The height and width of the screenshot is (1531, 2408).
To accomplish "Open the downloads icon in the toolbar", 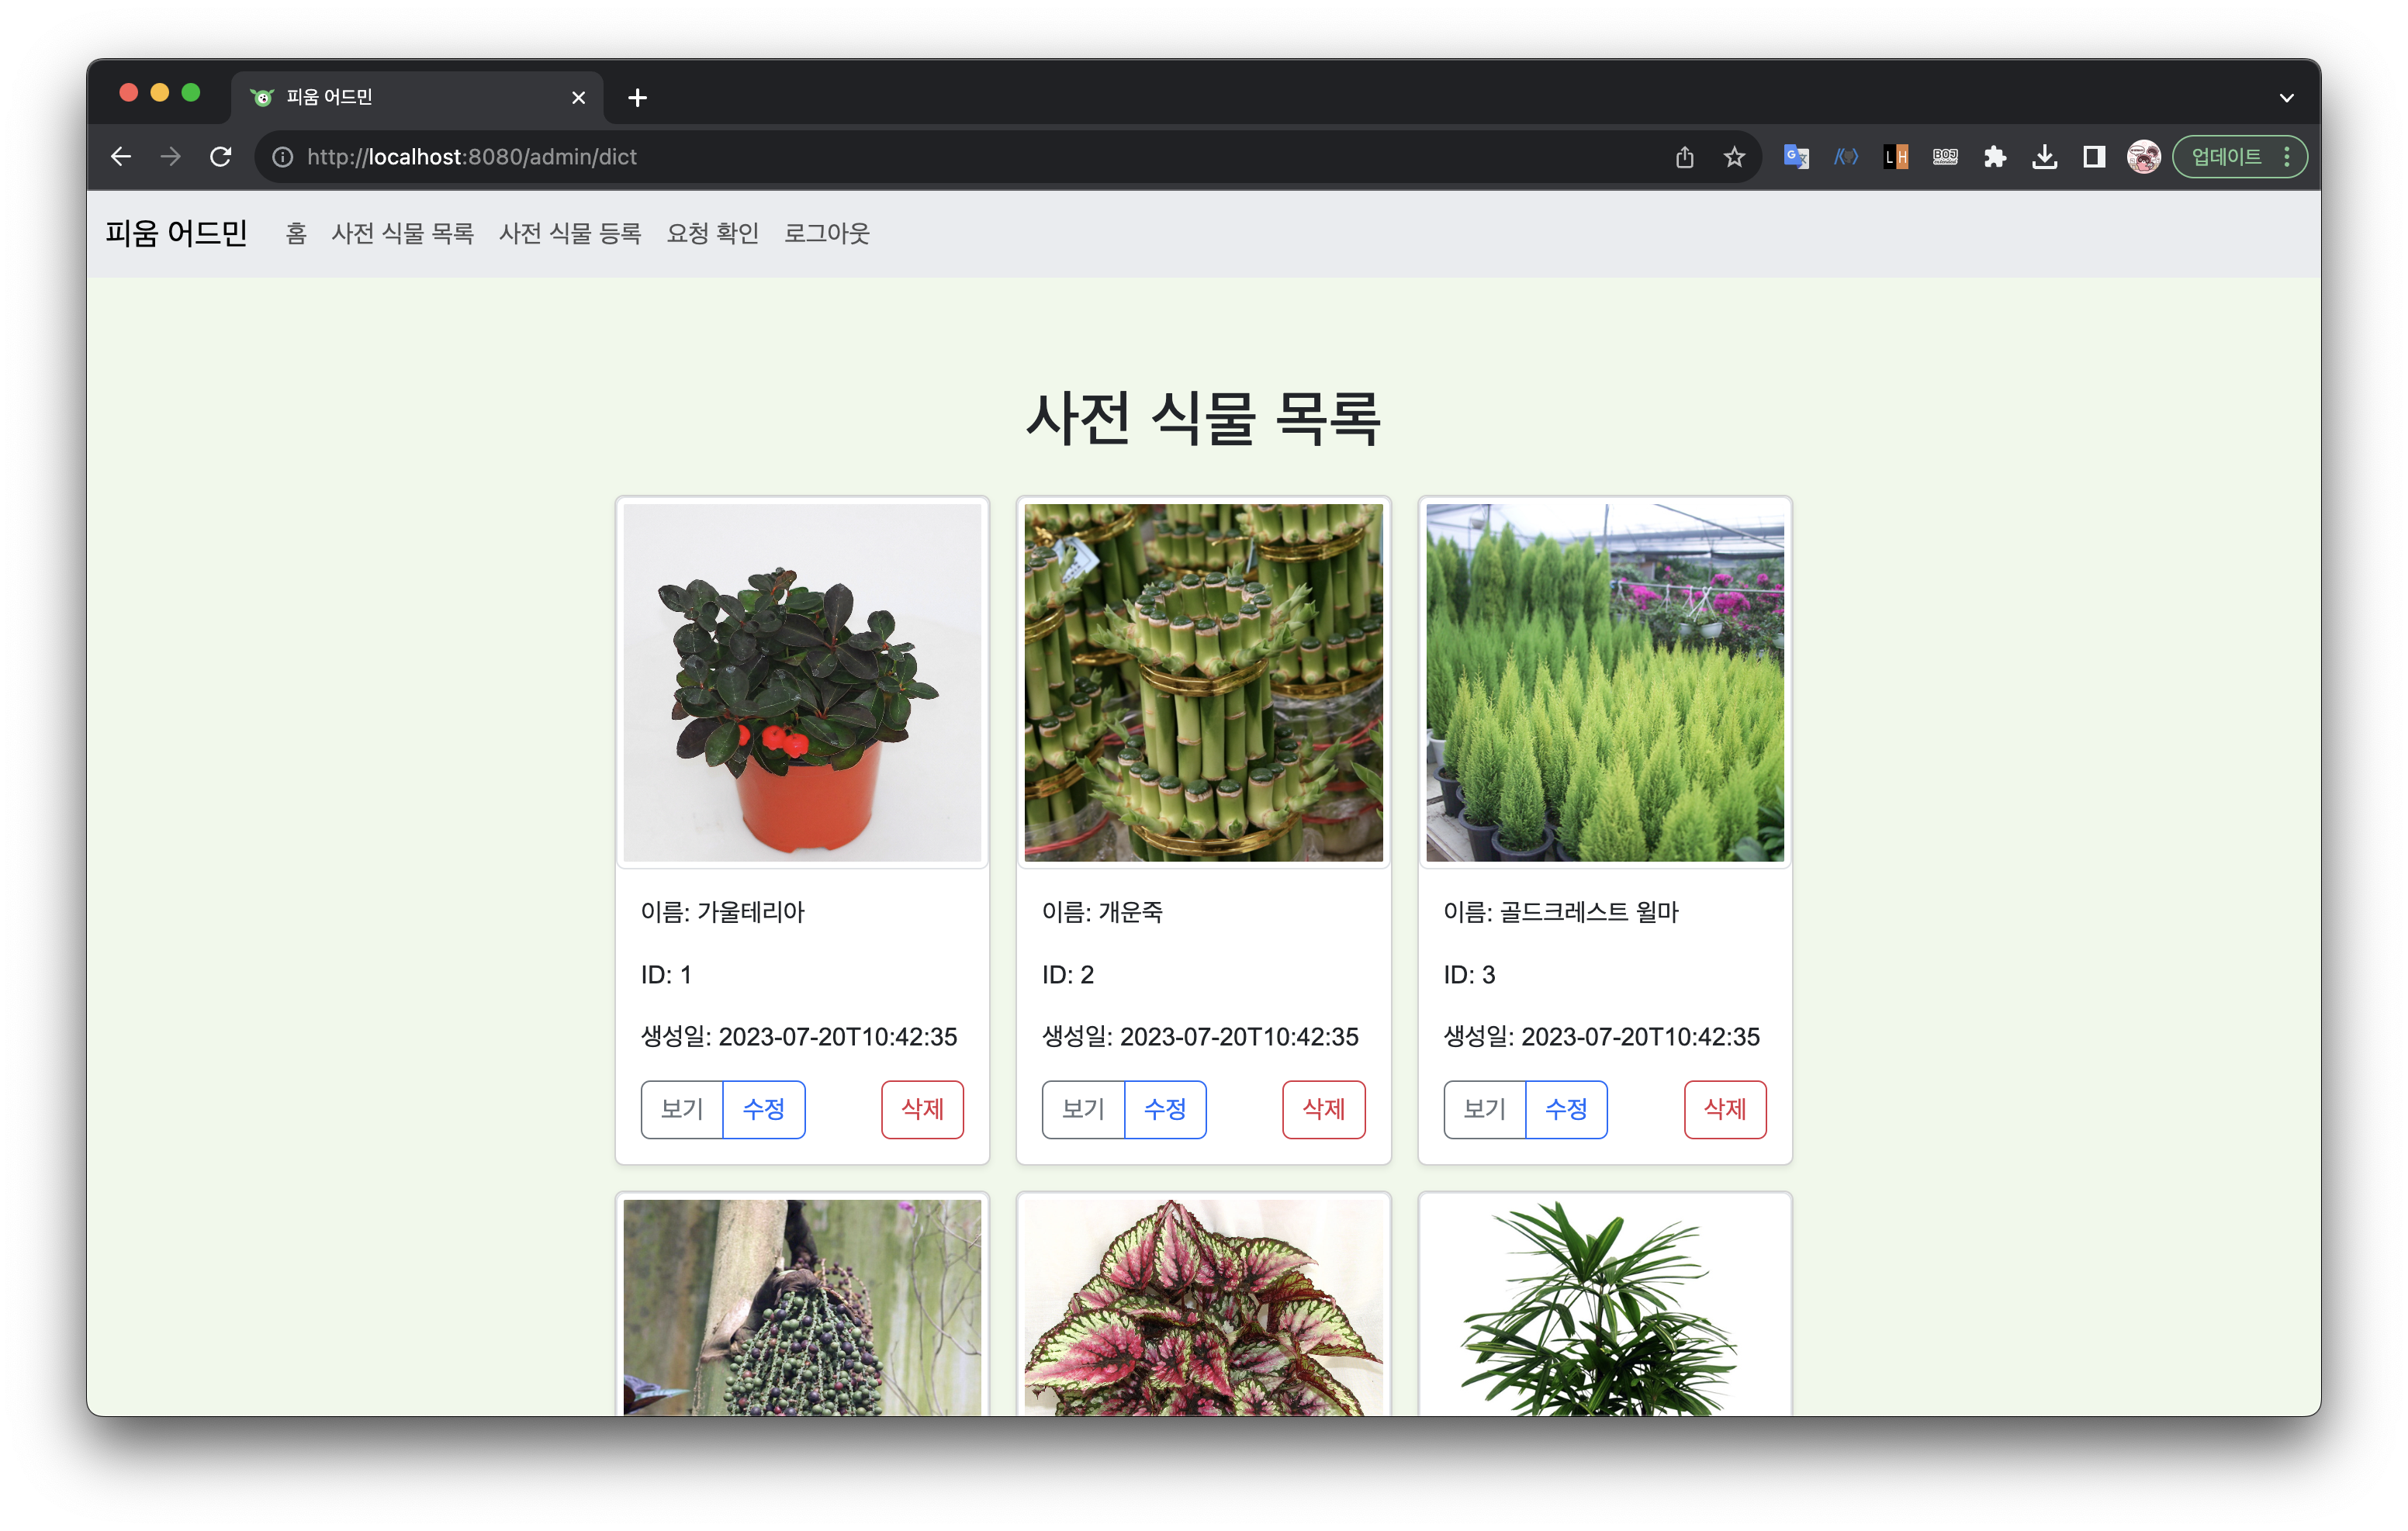I will click(x=2044, y=157).
